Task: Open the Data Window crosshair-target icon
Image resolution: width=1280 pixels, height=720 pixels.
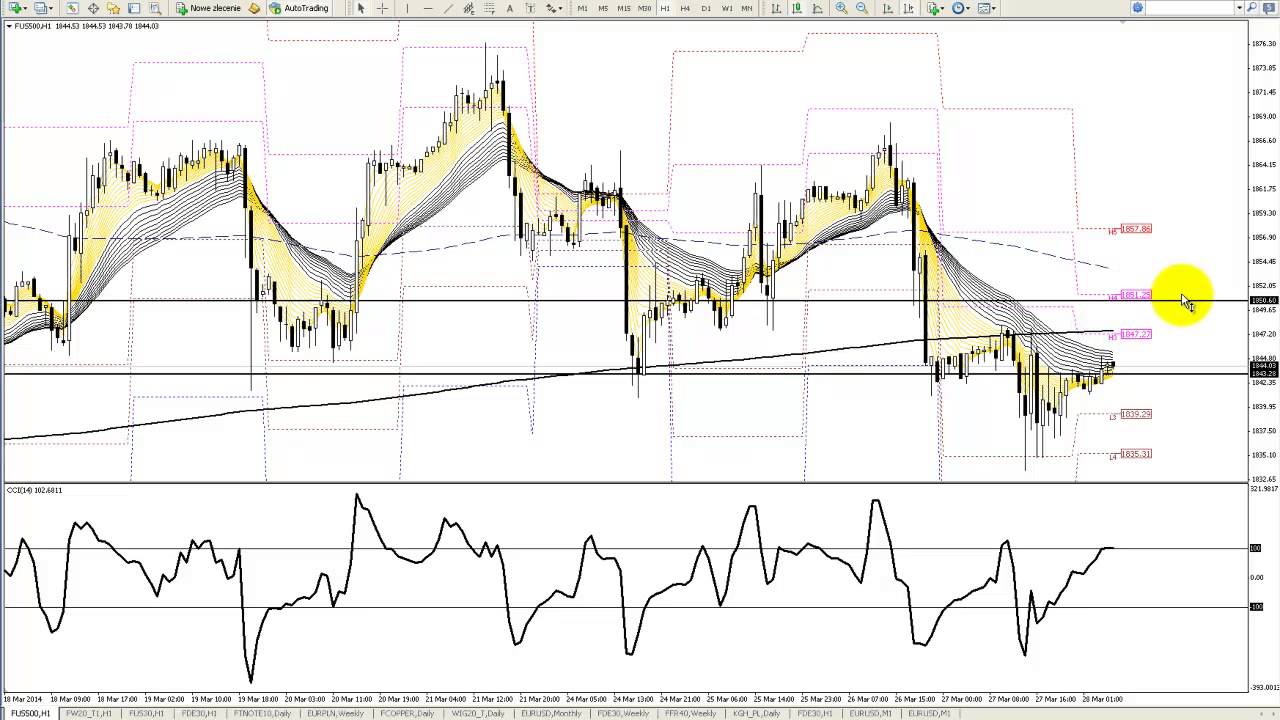Action: (93, 8)
